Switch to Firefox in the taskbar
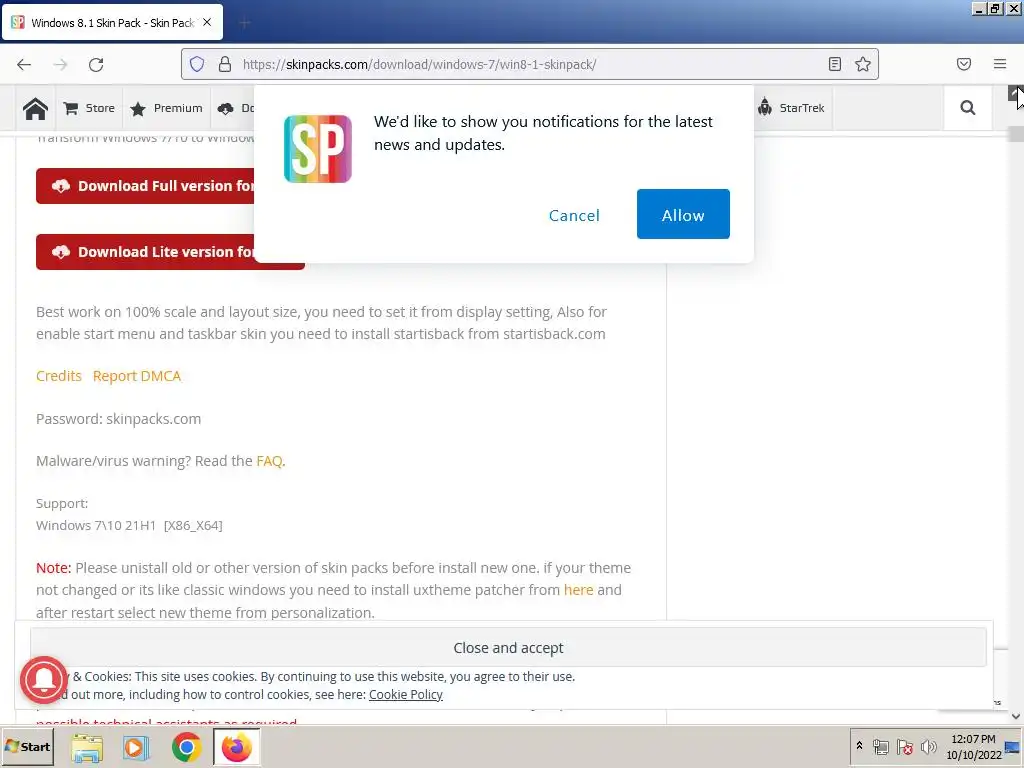The image size is (1024, 768). point(236,746)
